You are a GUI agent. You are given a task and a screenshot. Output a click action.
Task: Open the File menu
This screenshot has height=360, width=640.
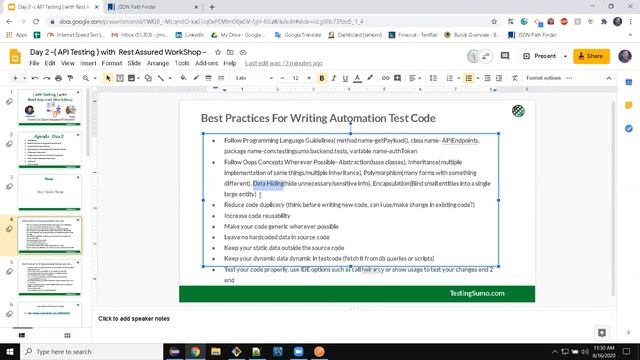[34, 63]
